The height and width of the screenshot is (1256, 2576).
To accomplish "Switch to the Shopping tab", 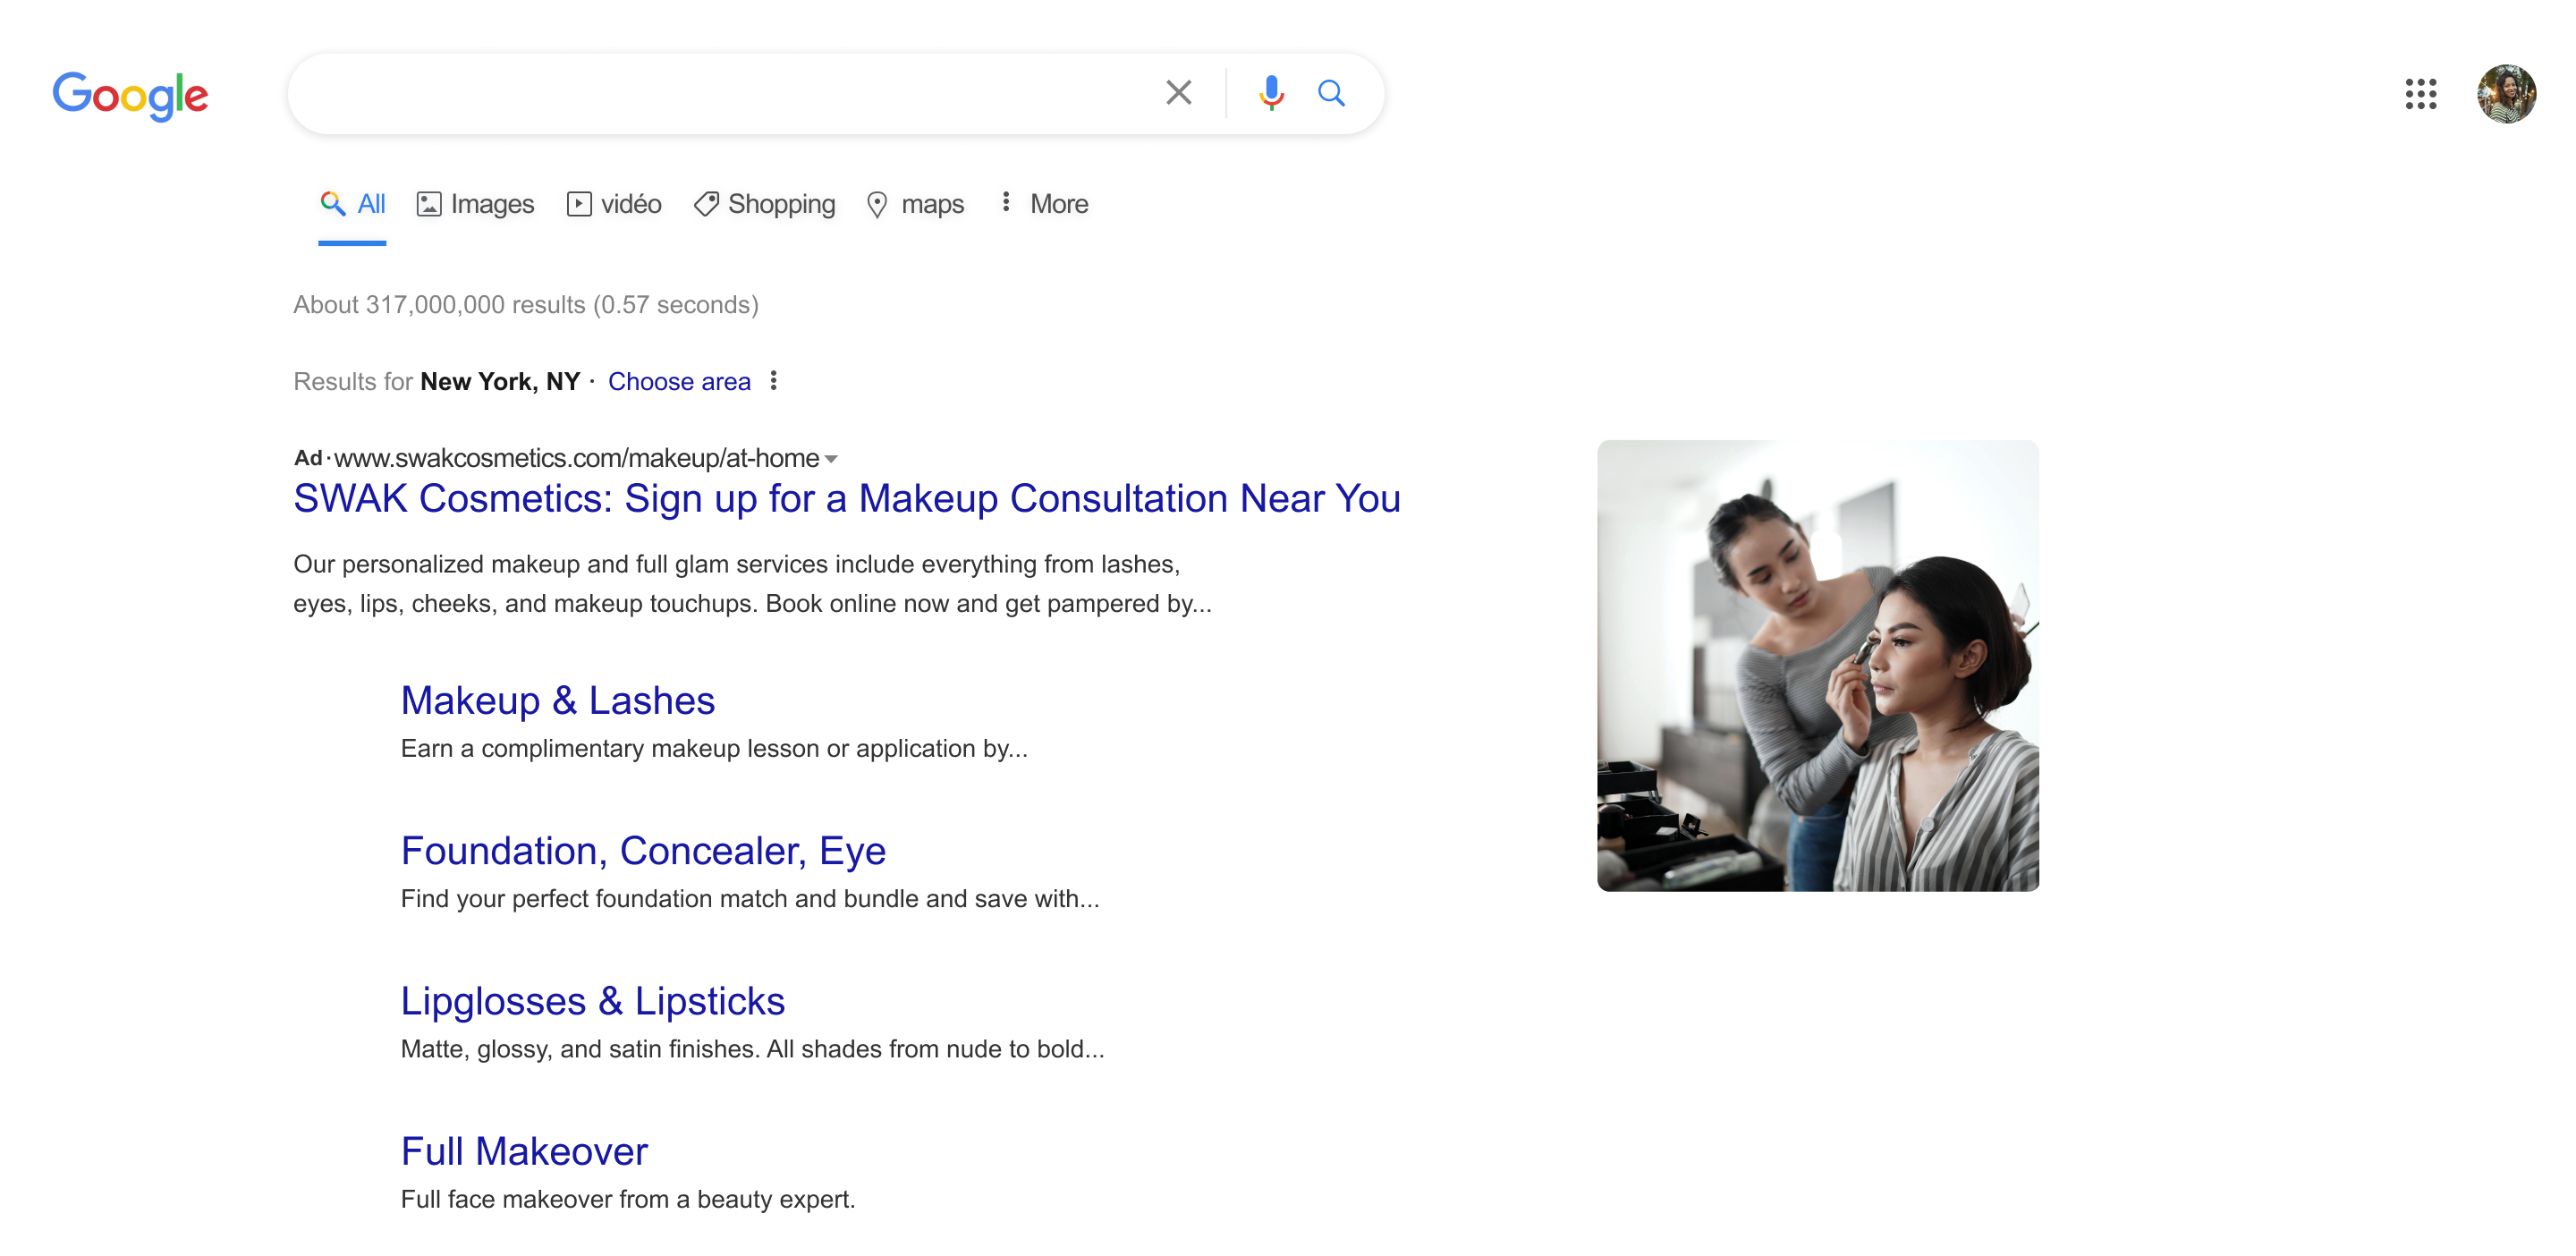I will tap(764, 204).
